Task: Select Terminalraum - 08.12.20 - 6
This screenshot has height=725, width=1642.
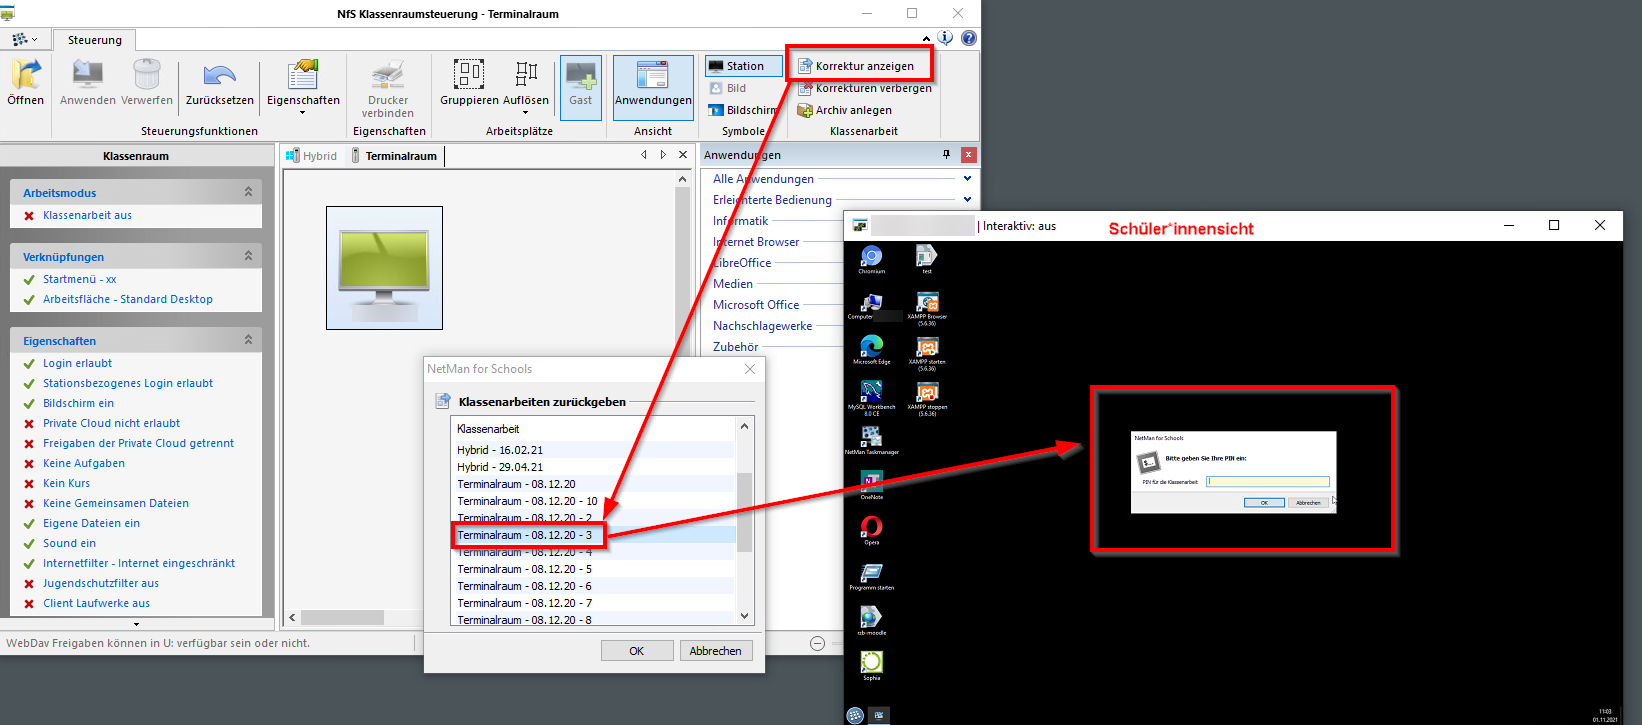Action: tap(594, 586)
